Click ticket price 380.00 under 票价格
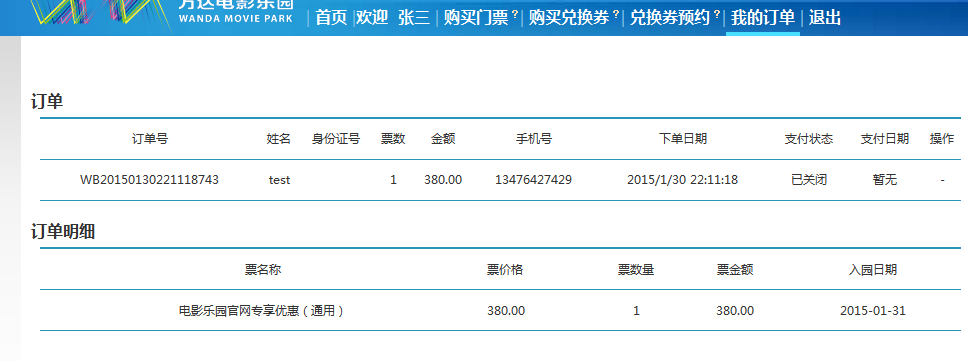The width and height of the screenshot is (968, 361). coord(506,311)
